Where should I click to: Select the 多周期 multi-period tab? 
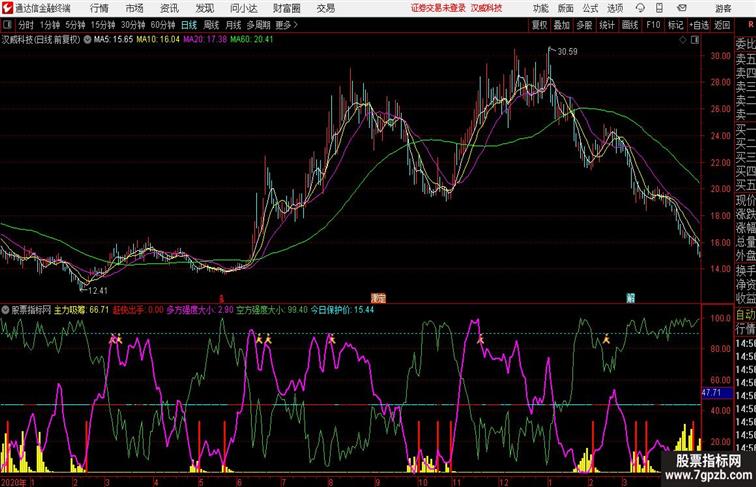(x=258, y=25)
